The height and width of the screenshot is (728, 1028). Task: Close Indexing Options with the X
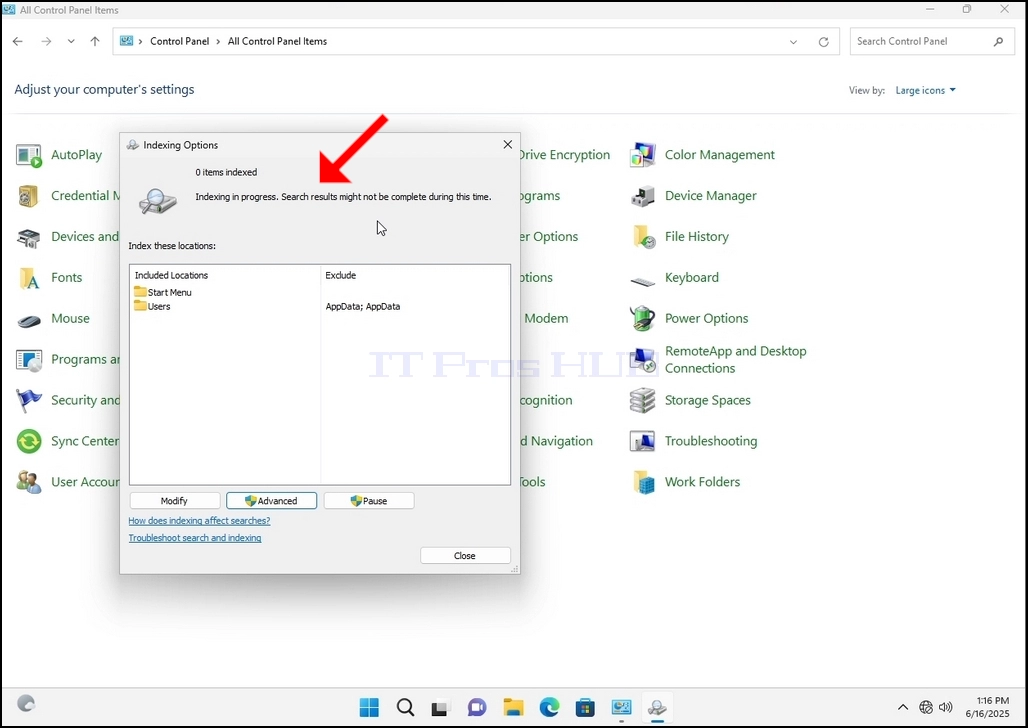[507, 144]
